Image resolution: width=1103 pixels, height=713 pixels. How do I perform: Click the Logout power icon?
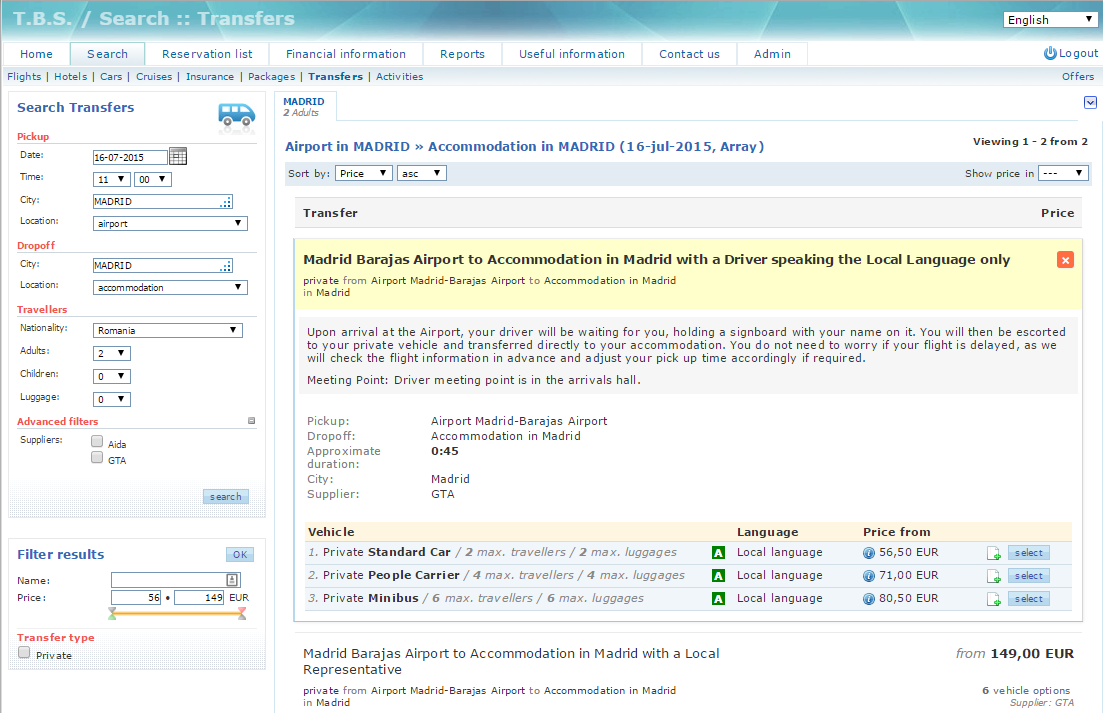pos(1050,53)
